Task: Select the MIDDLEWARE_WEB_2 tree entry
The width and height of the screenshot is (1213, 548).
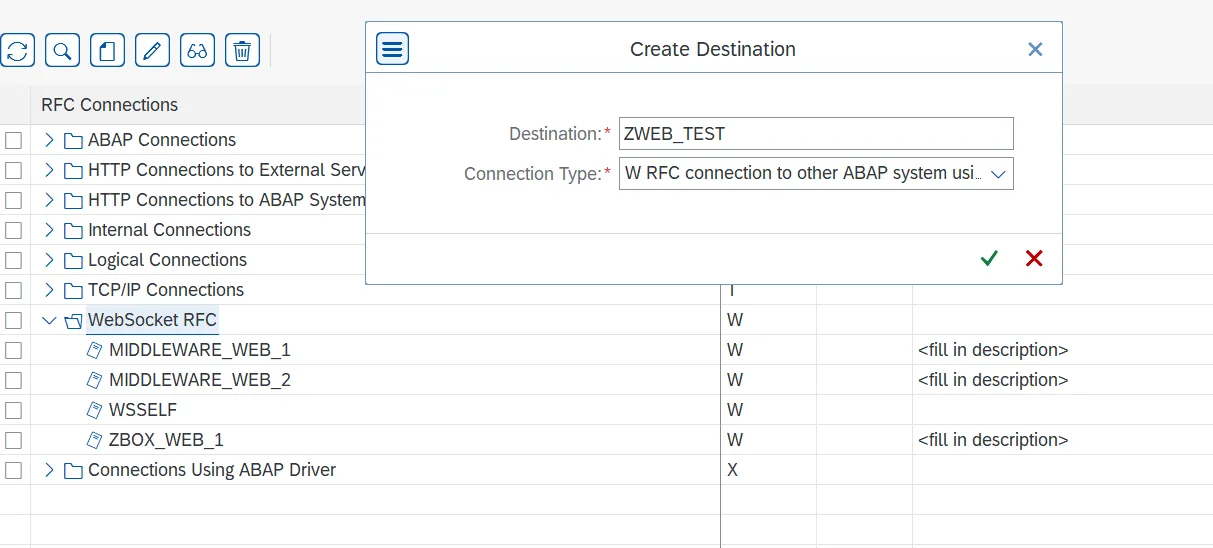Action: [x=200, y=380]
